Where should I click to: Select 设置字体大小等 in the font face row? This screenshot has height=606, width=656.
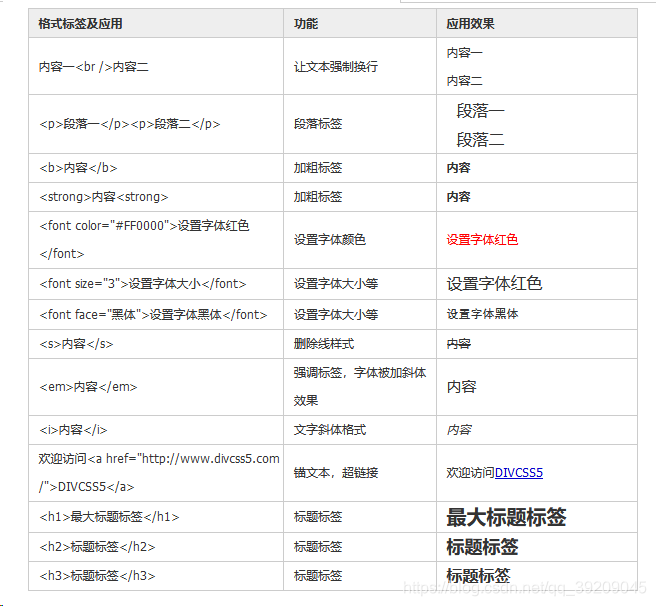tap(336, 315)
